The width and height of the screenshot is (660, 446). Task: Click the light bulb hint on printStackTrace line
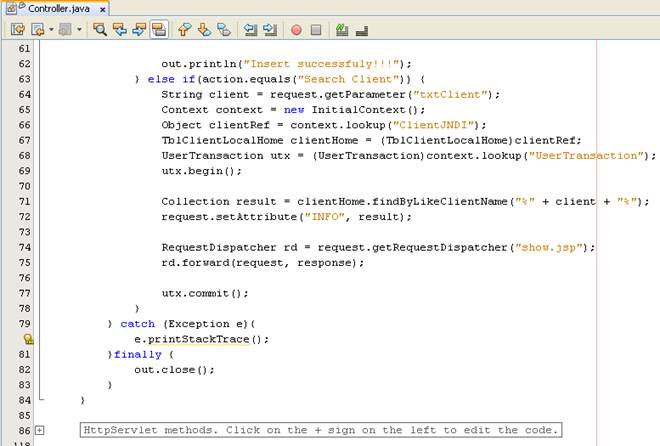[x=28, y=339]
